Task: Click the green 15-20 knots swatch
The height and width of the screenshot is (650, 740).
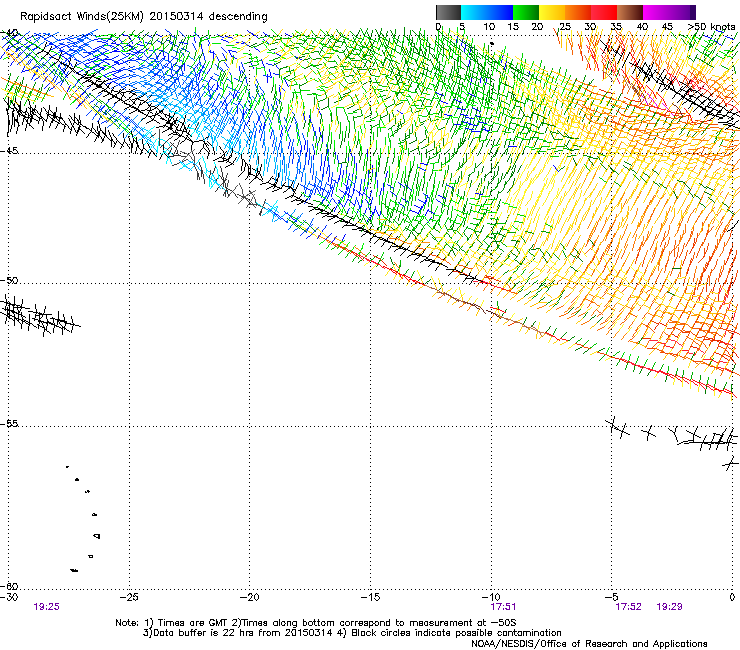Action: coord(526,12)
